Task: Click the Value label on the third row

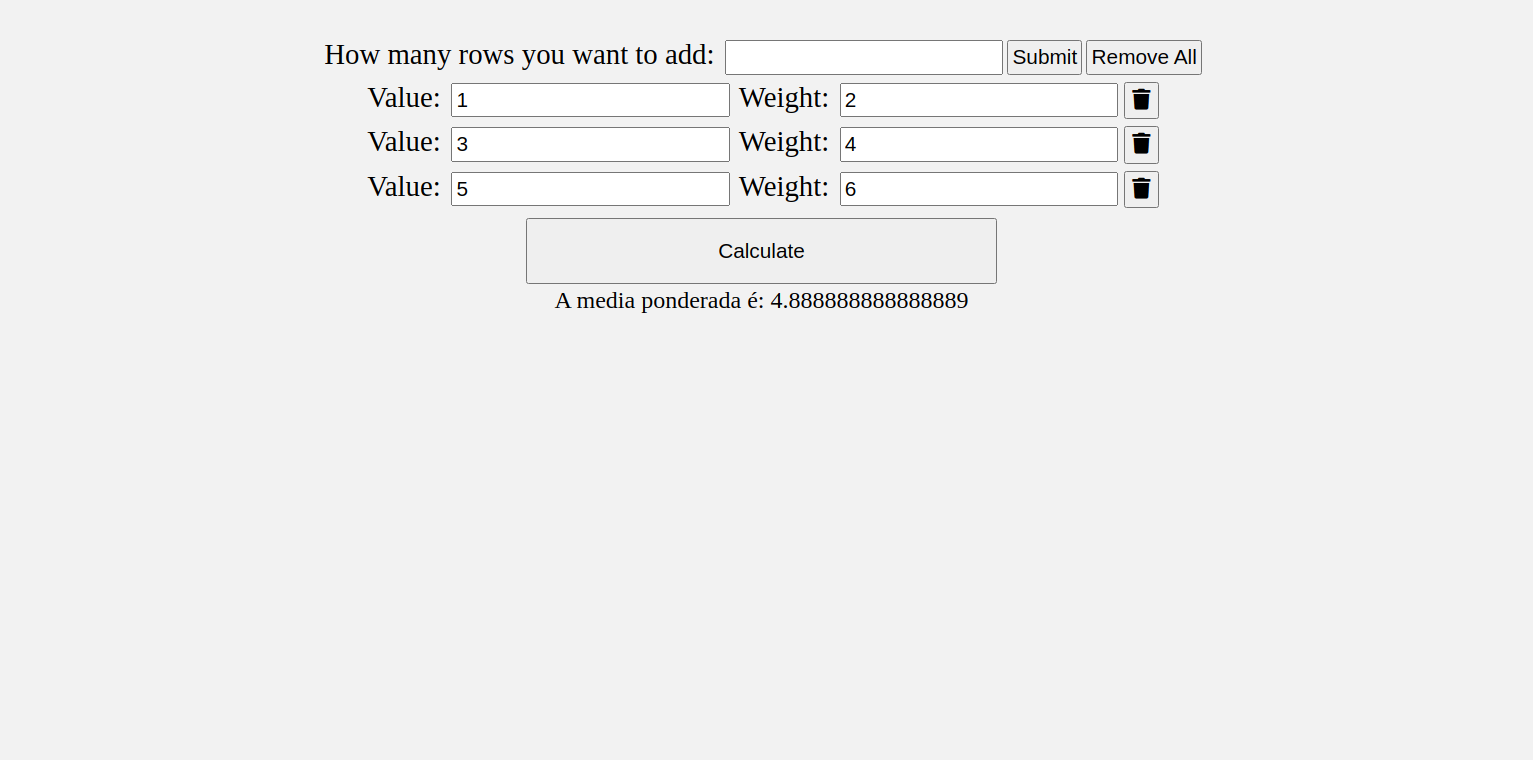Action: coord(404,187)
